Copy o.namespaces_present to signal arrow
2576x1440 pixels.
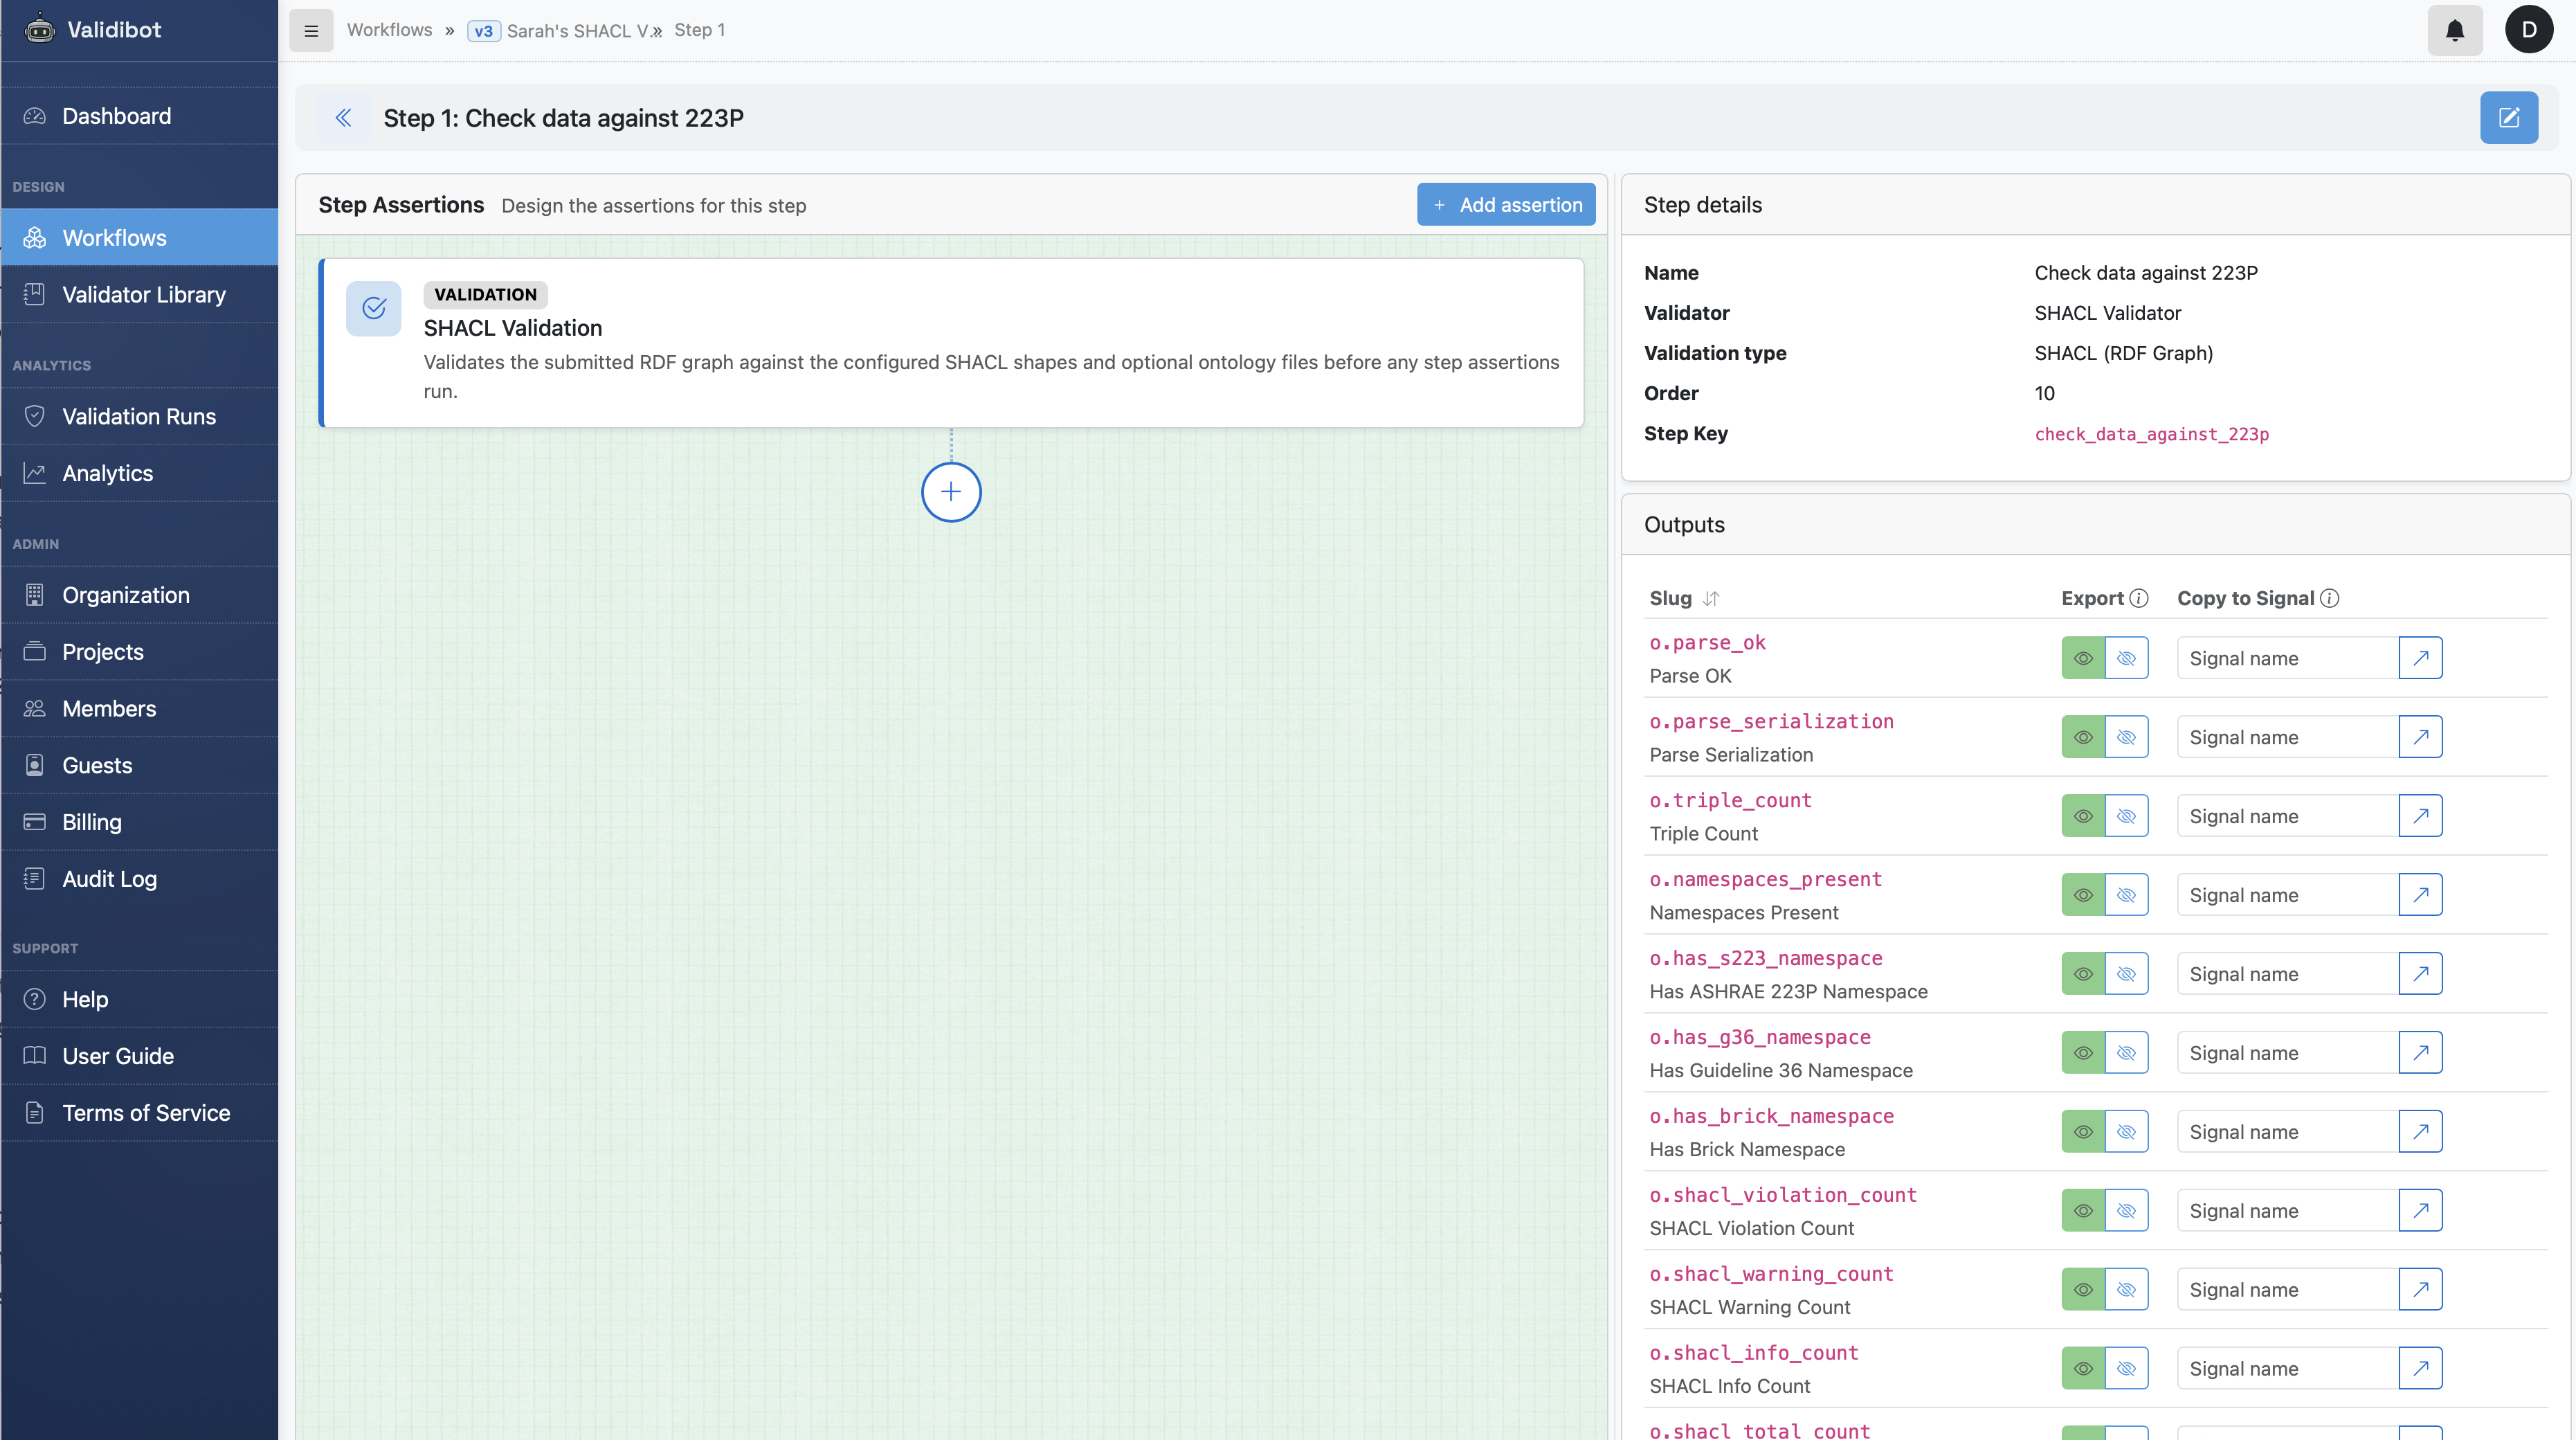coord(2421,895)
